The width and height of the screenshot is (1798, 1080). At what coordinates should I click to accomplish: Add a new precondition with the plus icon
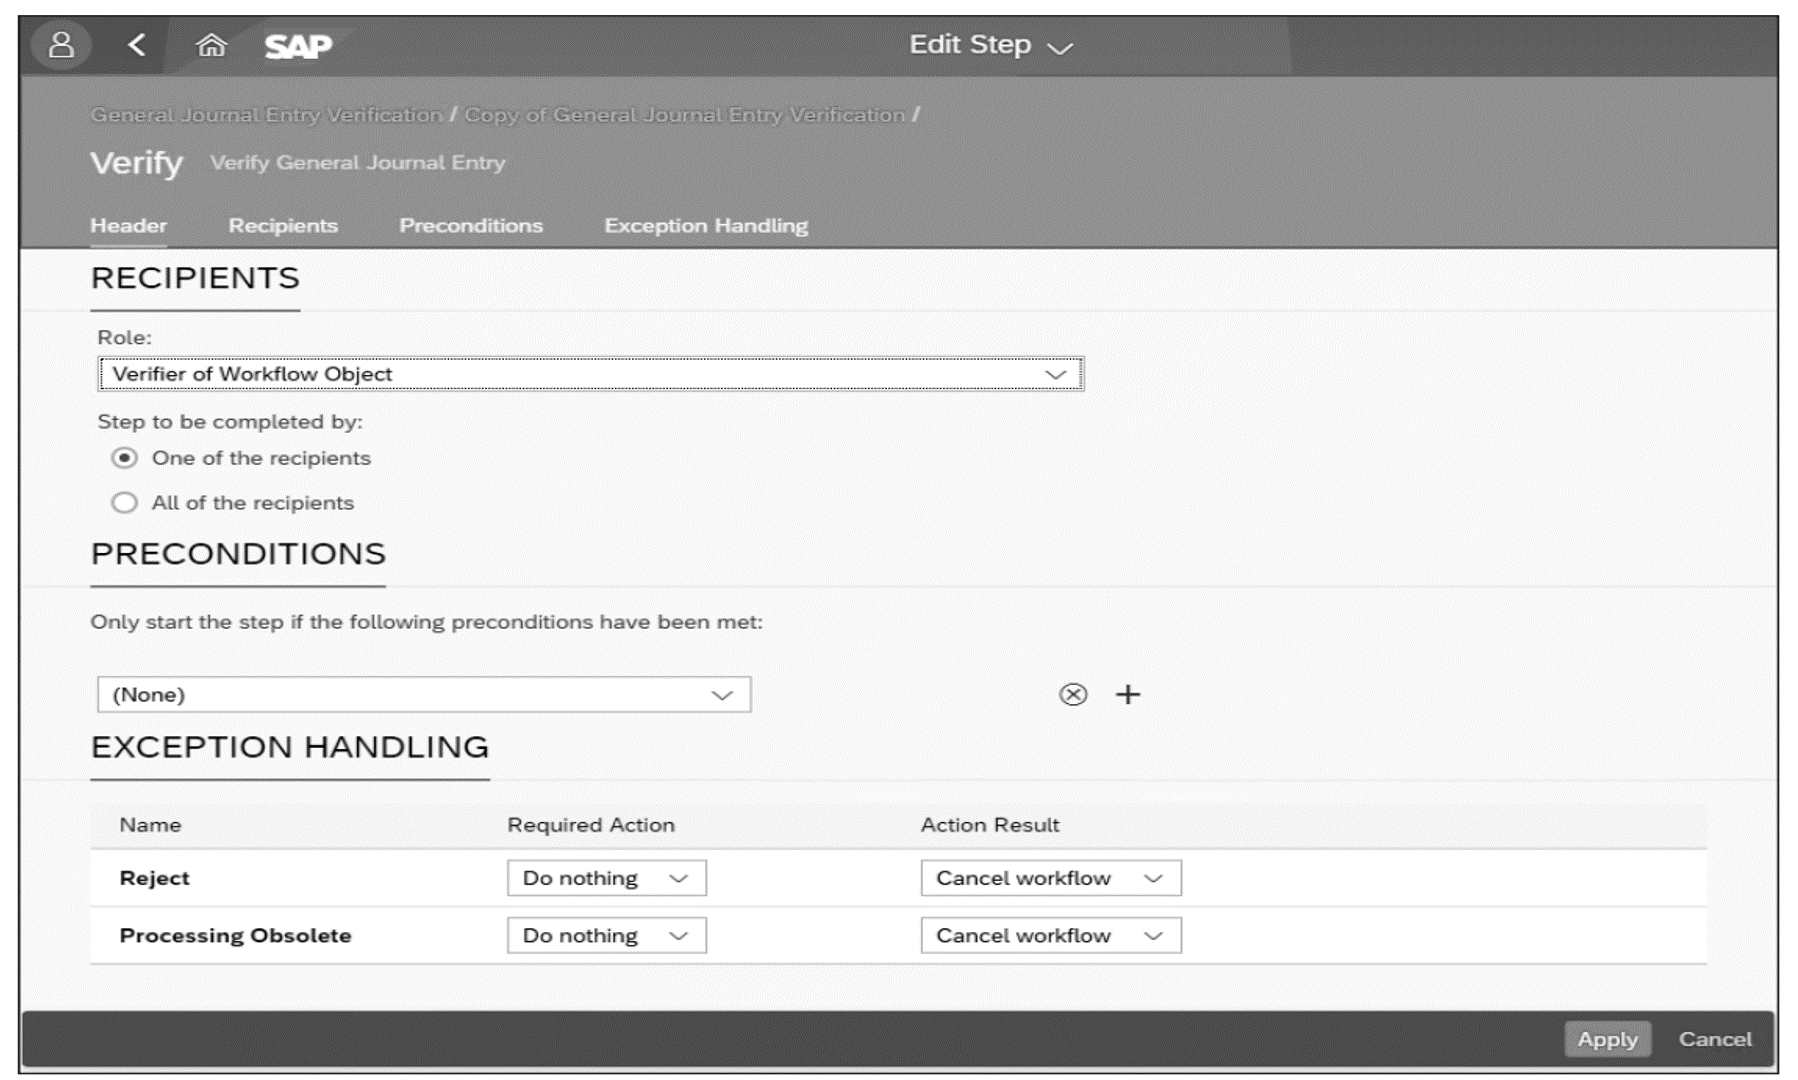pyautogui.click(x=1129, y=694)
